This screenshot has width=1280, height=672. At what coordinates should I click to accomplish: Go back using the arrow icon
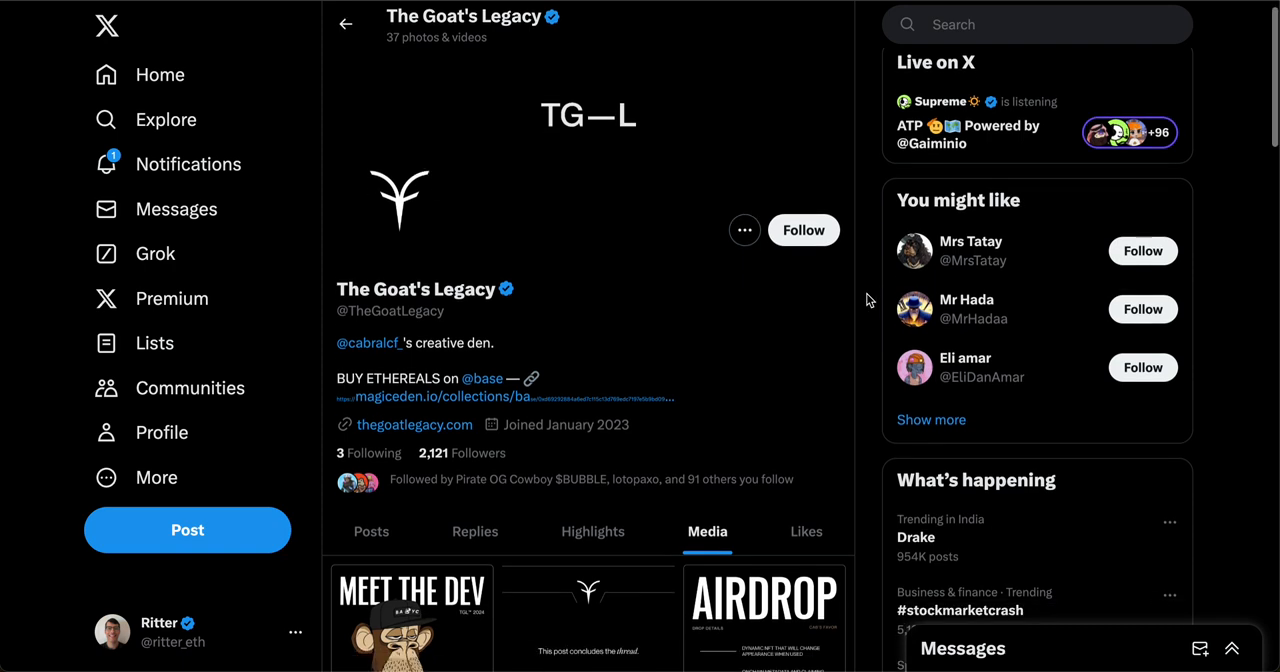click(346, 24)
